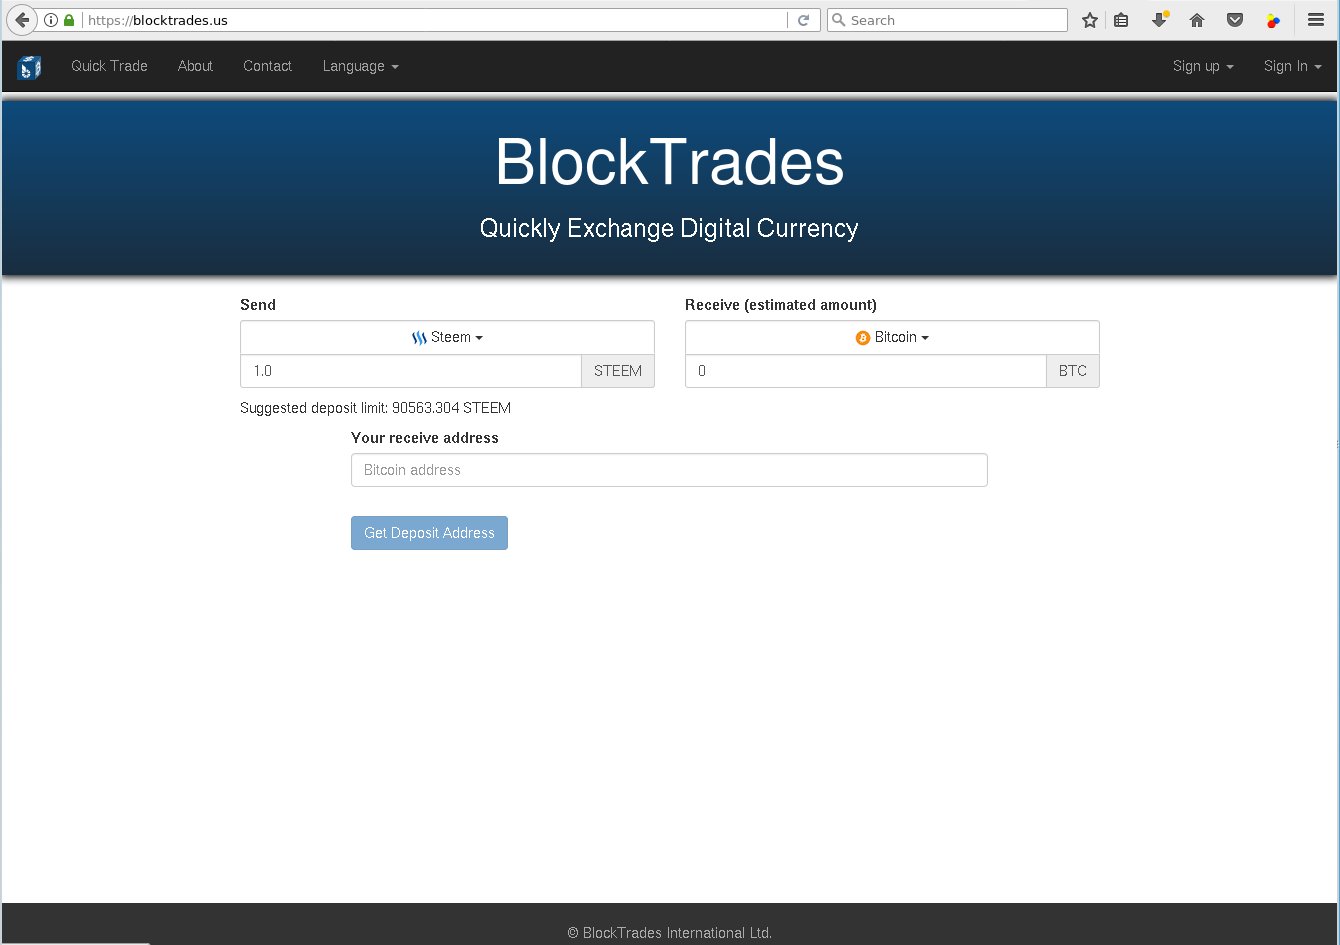This screenshot has width=1340, height=945.
Task: Open the Quick Trade page
Action: click(109, 66)
